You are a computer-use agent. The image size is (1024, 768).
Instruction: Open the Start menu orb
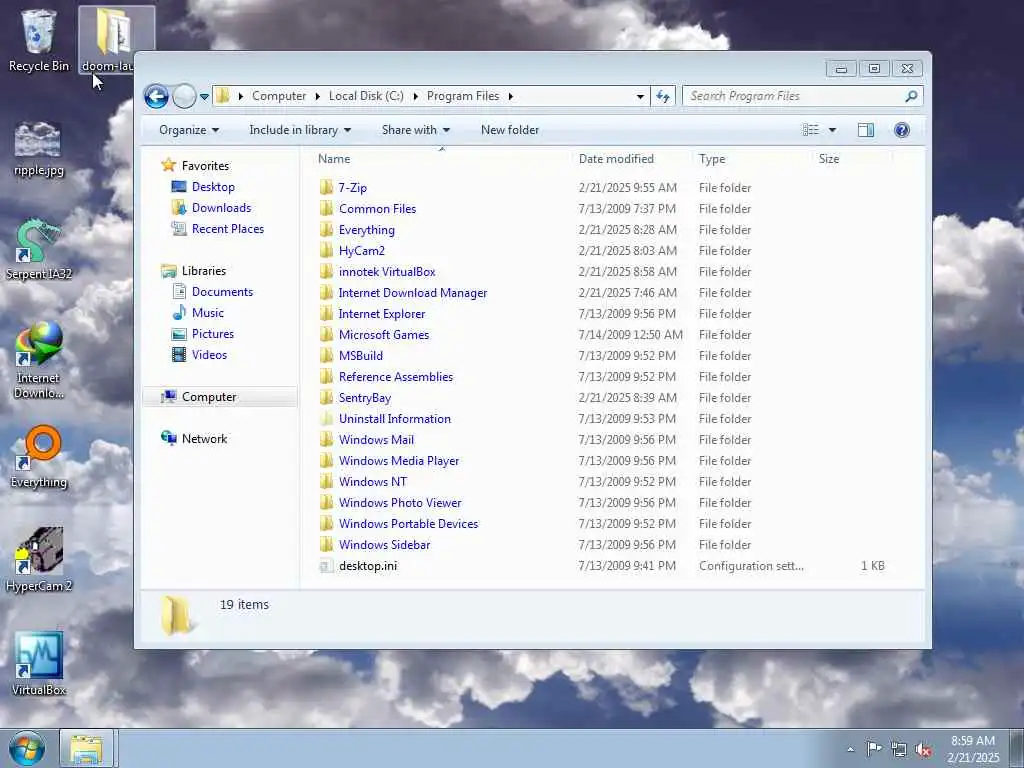(27, 749)
